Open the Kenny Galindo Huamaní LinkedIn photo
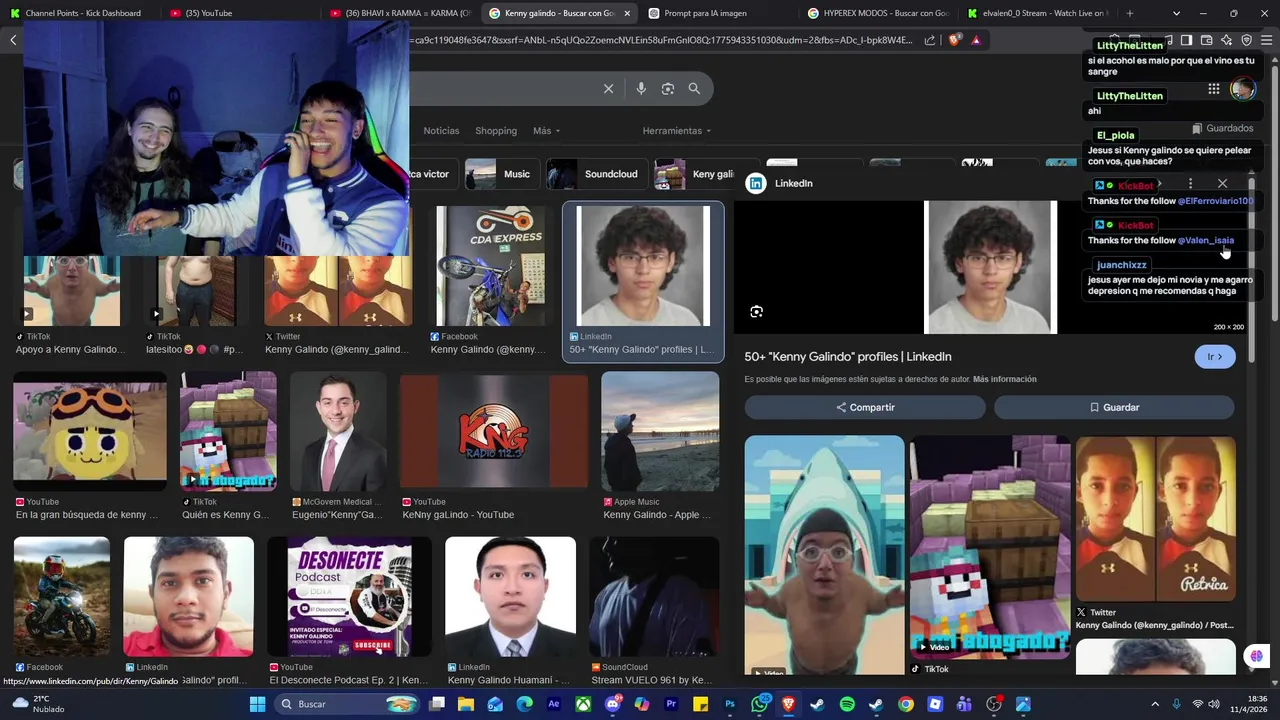 (510, 597)
